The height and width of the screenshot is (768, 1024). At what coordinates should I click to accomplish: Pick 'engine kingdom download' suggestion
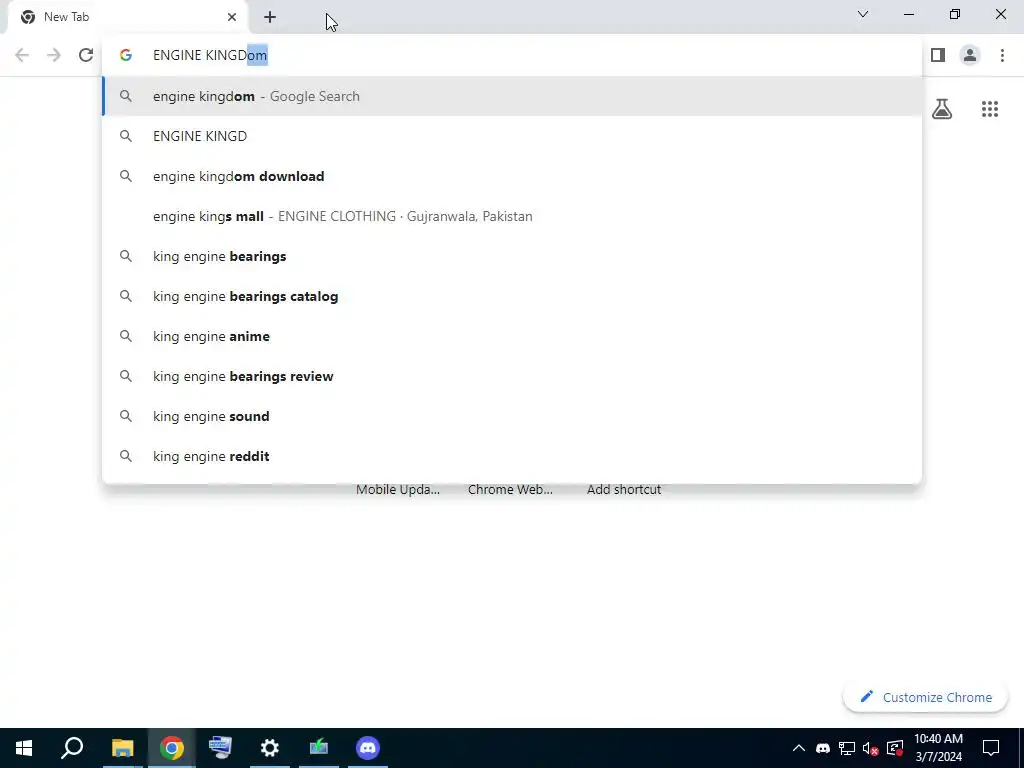click(512, 176)
